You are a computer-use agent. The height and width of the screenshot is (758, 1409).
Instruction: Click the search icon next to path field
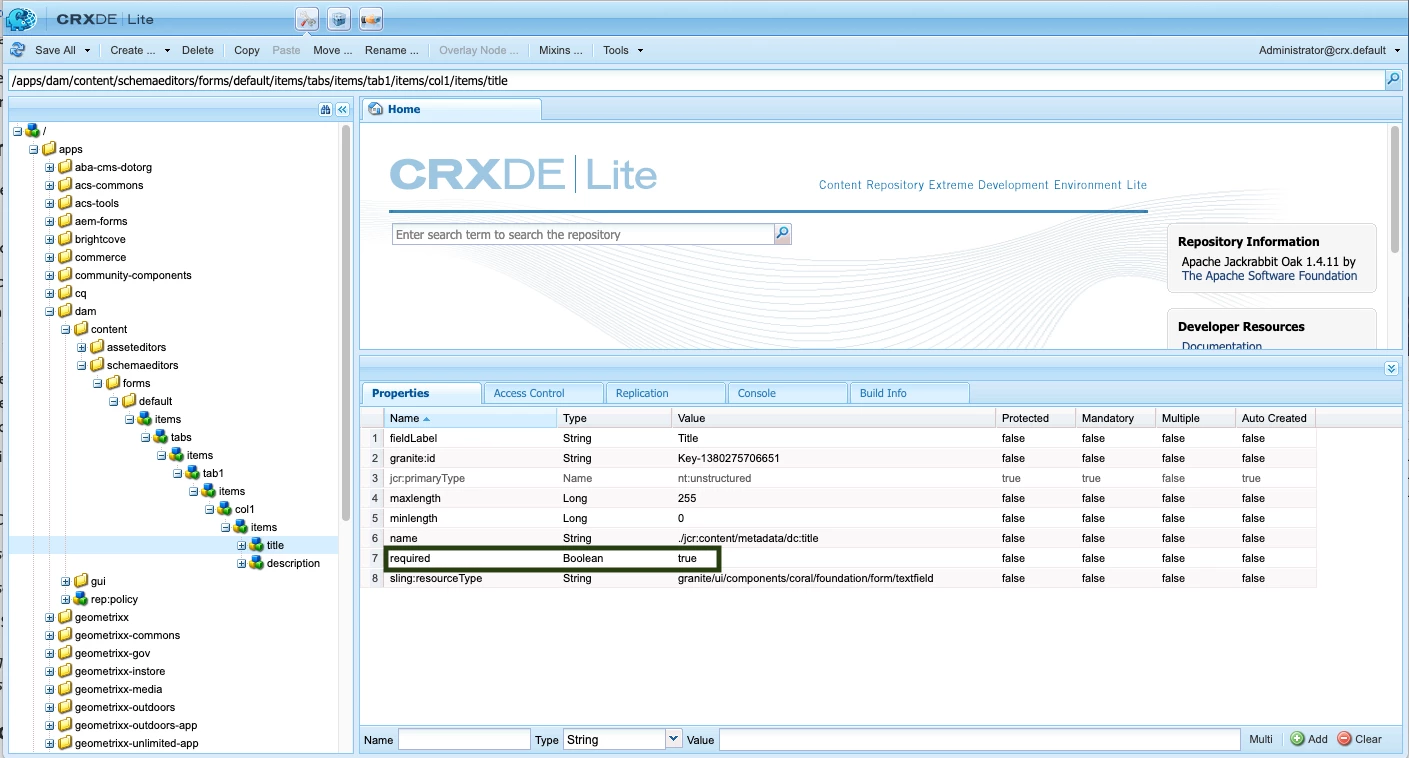(1393, 80)
